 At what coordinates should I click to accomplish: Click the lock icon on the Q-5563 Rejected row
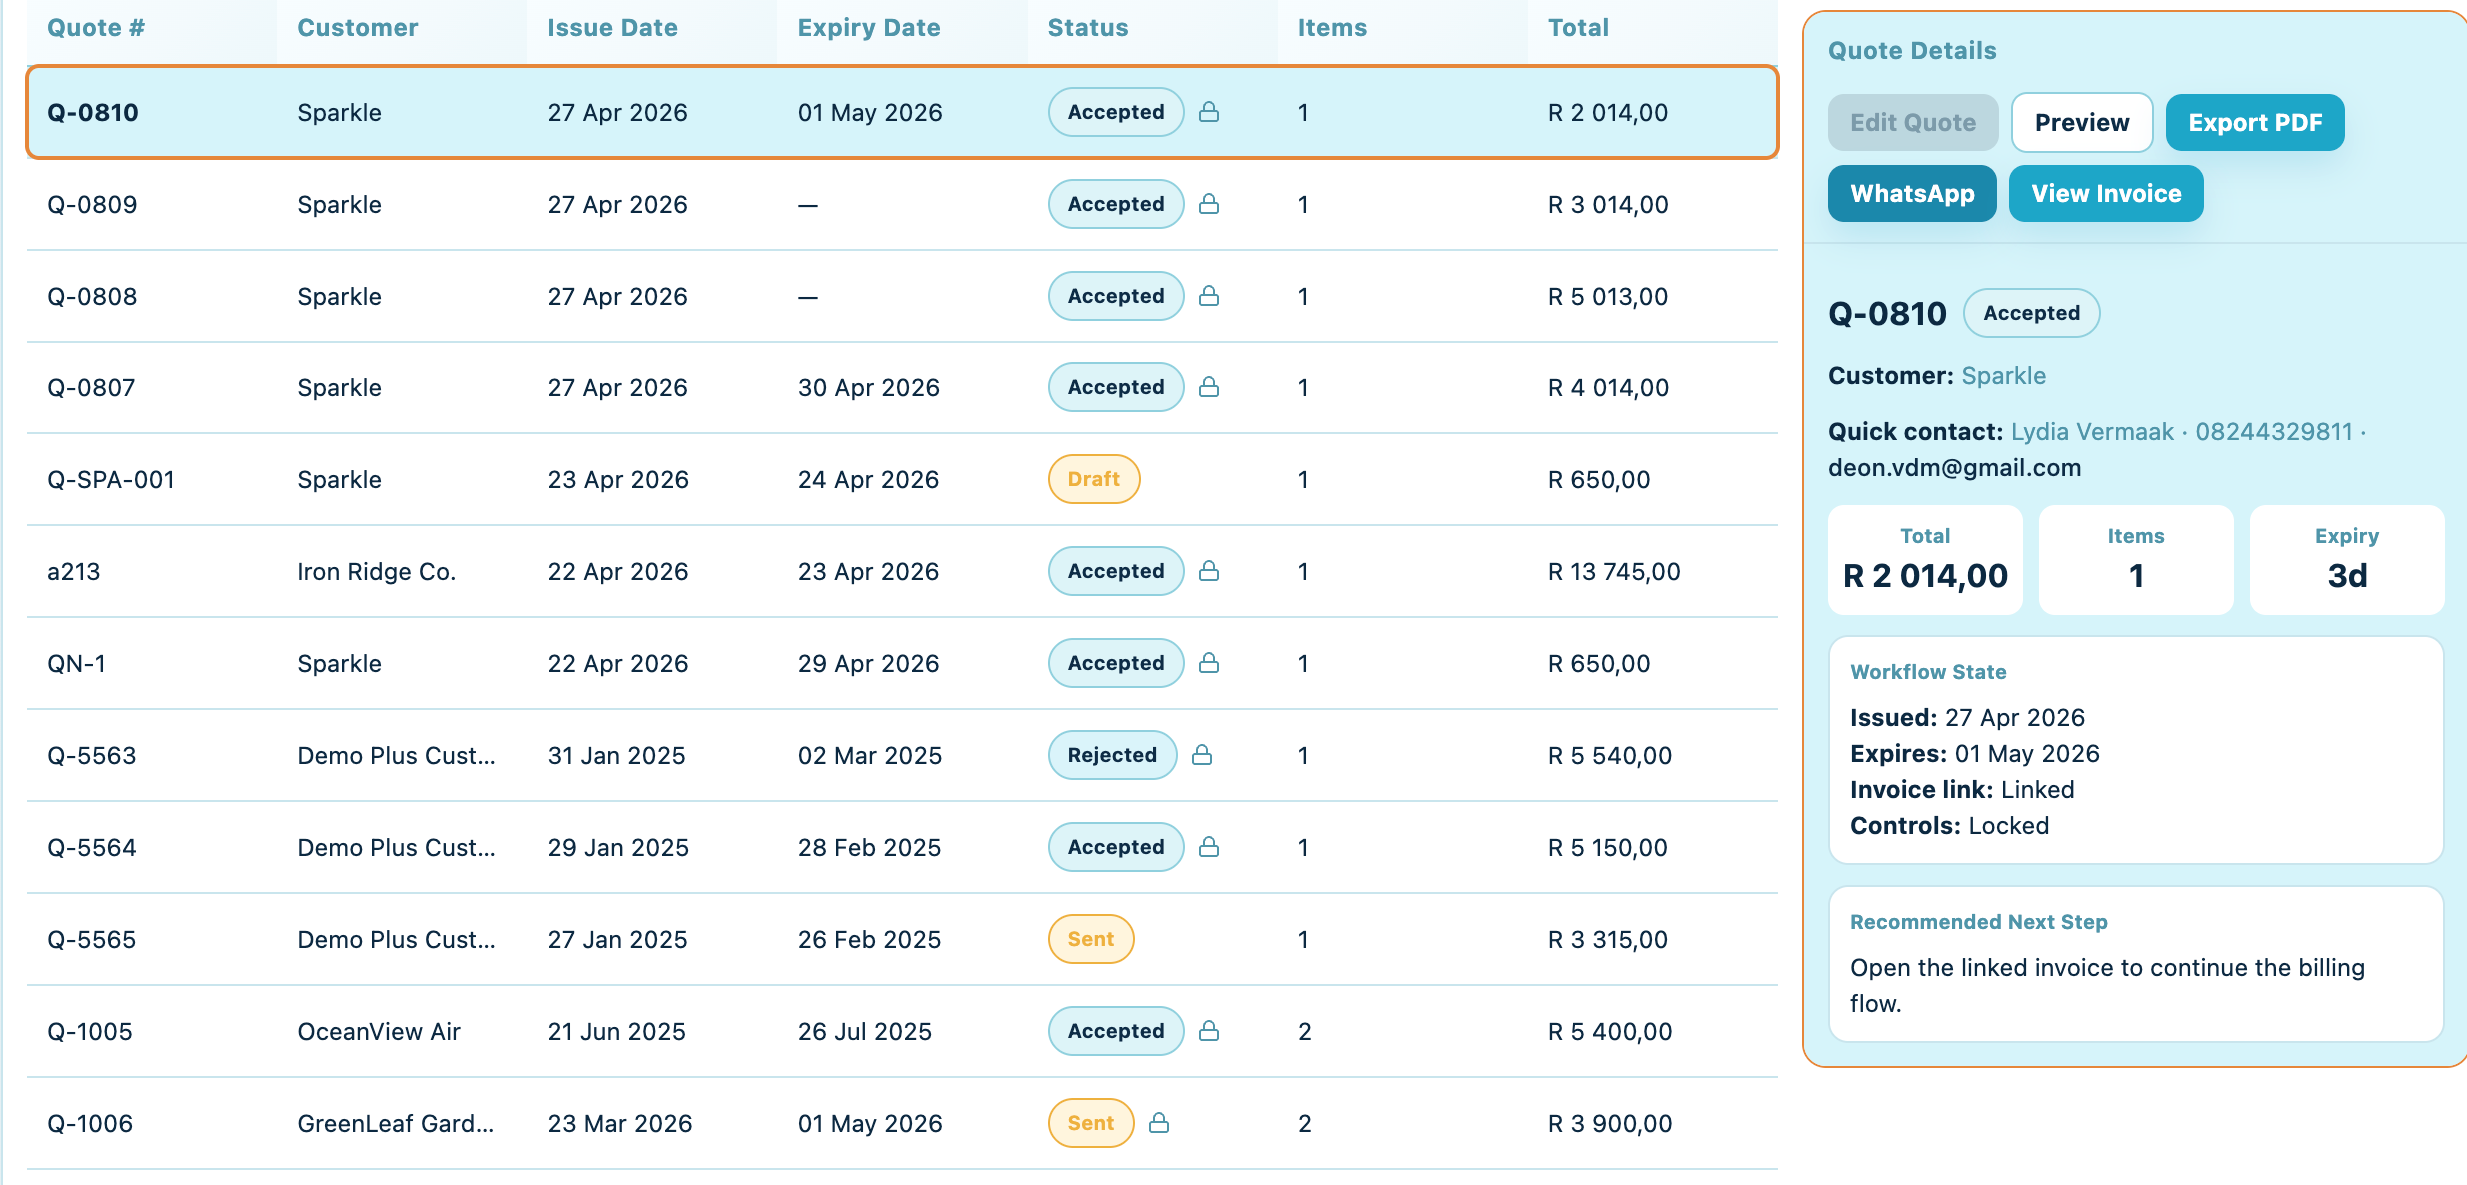(x=1204, y=755)
